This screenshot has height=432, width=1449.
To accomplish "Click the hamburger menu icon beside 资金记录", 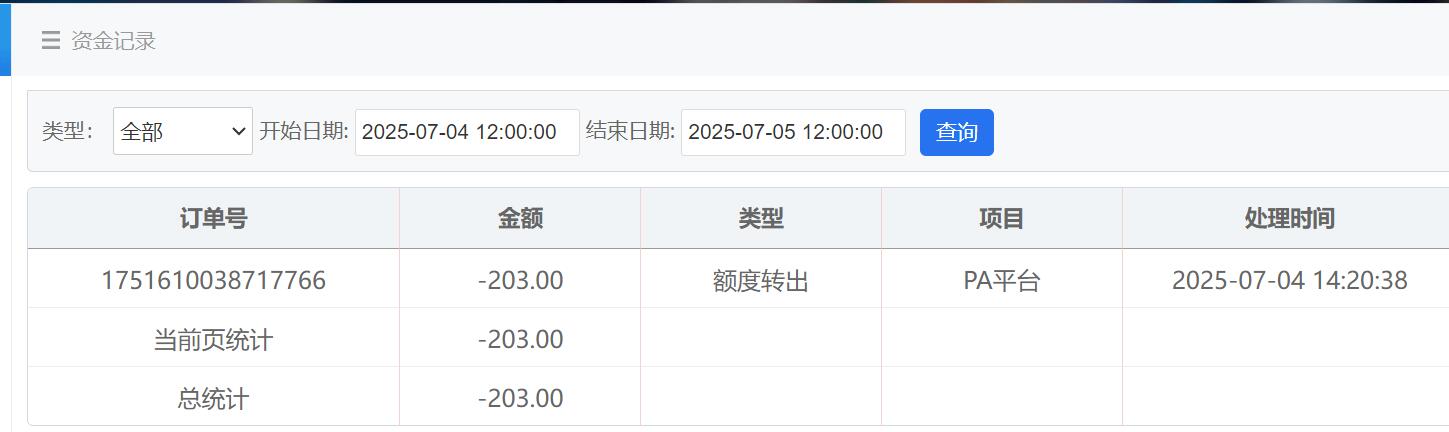I will [x=50, y=41].
